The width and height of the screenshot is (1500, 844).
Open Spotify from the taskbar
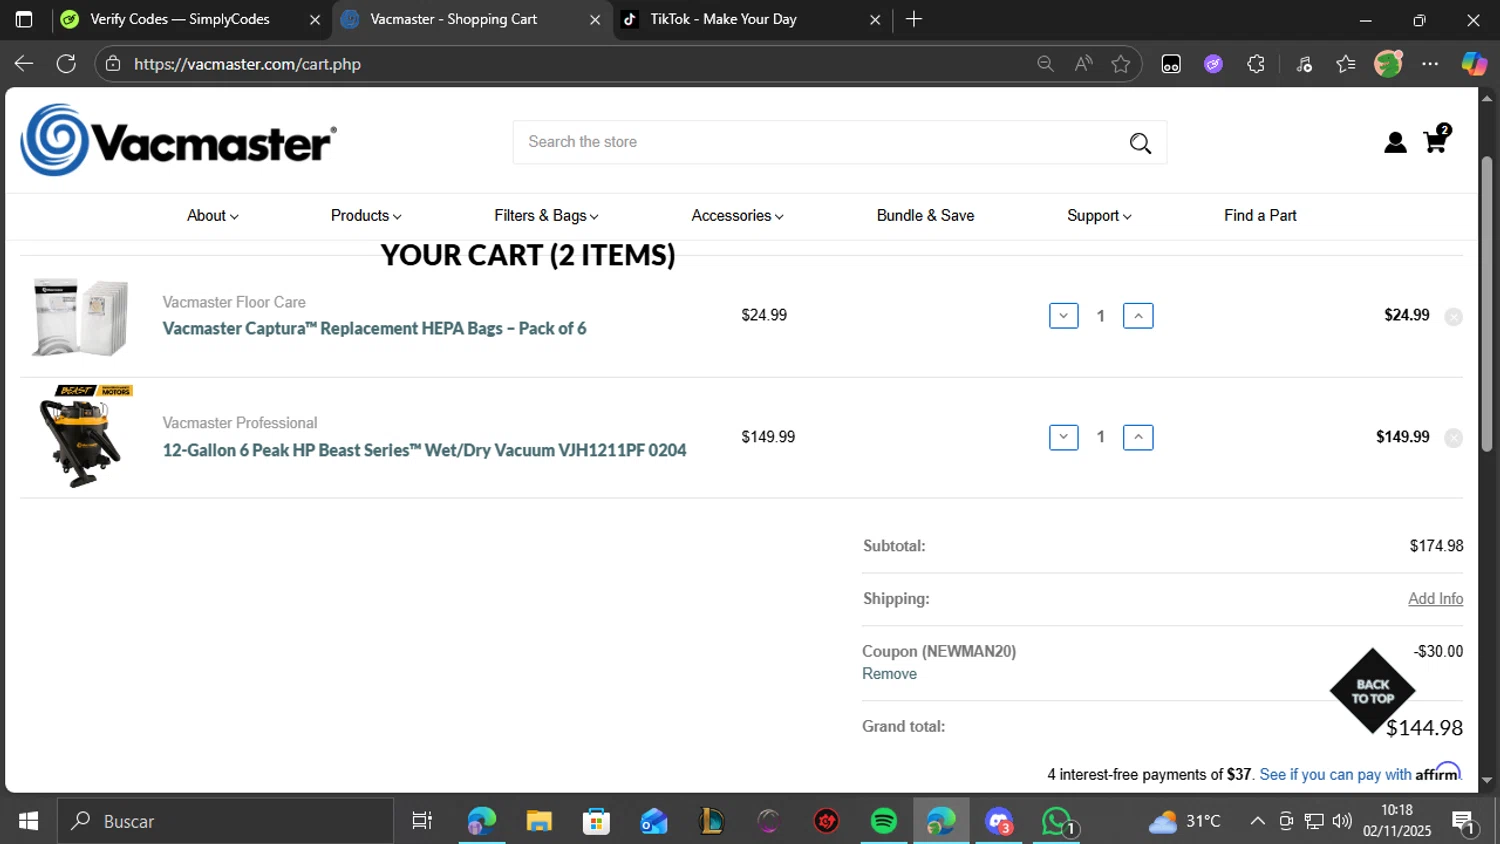[x=884, y=821]
